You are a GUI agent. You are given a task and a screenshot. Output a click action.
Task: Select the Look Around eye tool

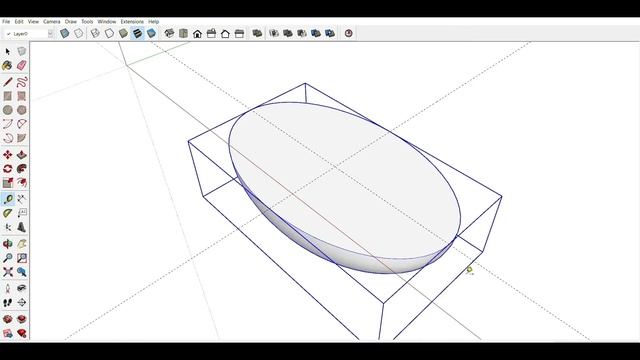coord(22,289)
